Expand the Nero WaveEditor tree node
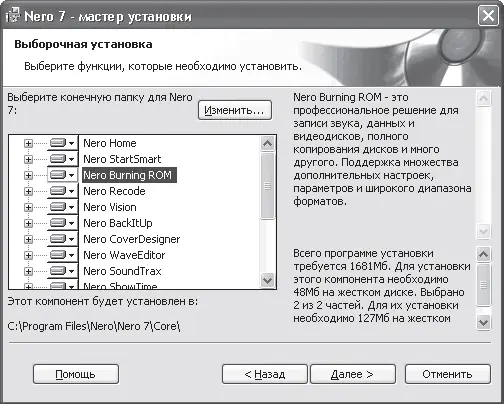The width and height of the screenshot is (504, 404). click(28, 255)
